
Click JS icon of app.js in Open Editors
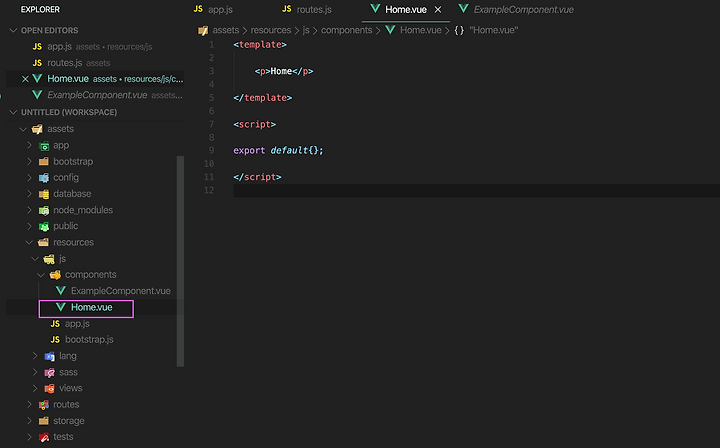click(37, 47)
